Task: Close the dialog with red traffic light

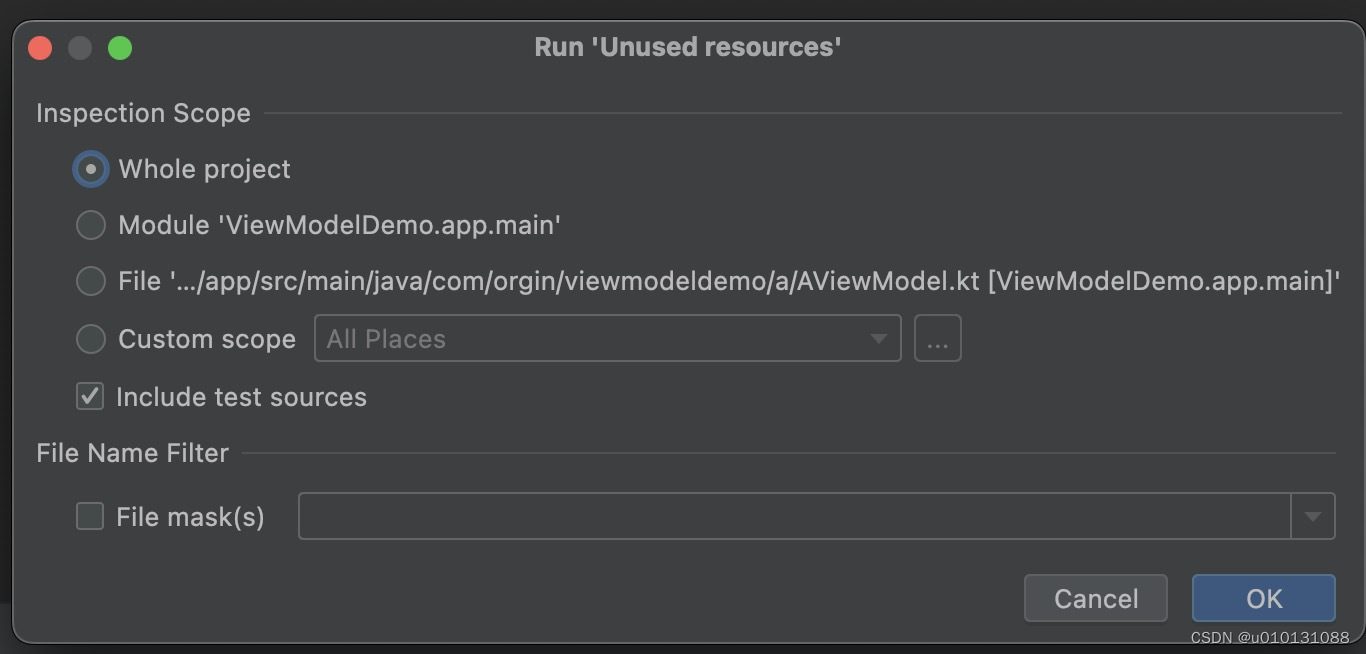Action: point(39,47)
